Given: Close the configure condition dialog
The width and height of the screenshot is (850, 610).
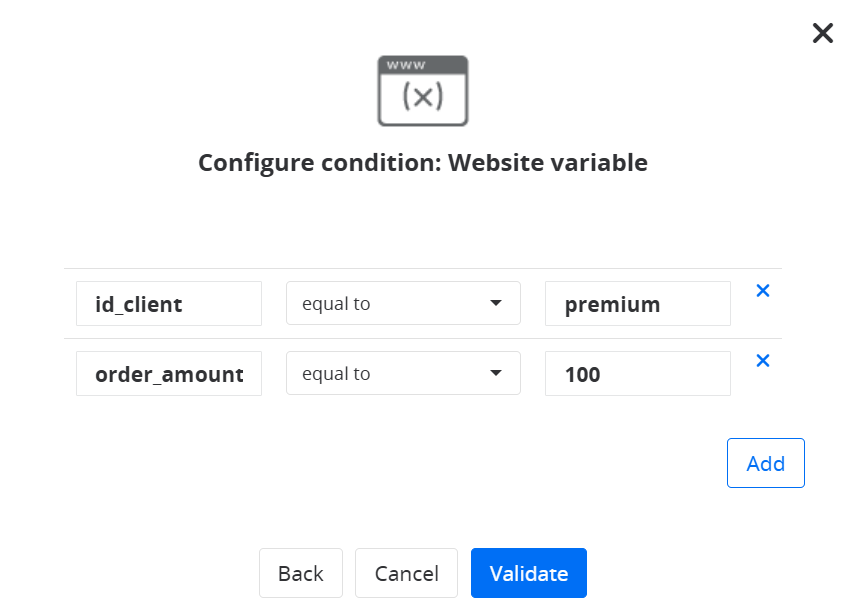Looking at the screenshot, I should (822, 34).
